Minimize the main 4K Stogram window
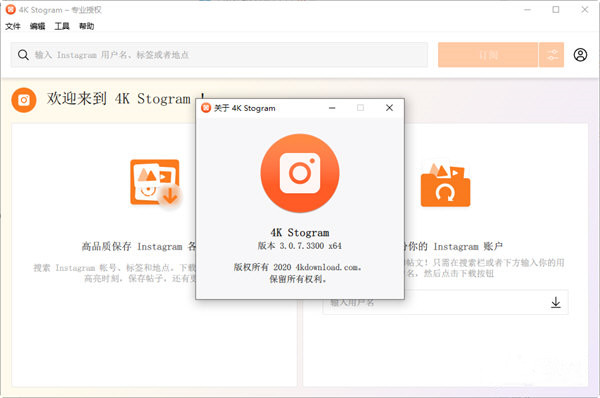 (527, 10)
